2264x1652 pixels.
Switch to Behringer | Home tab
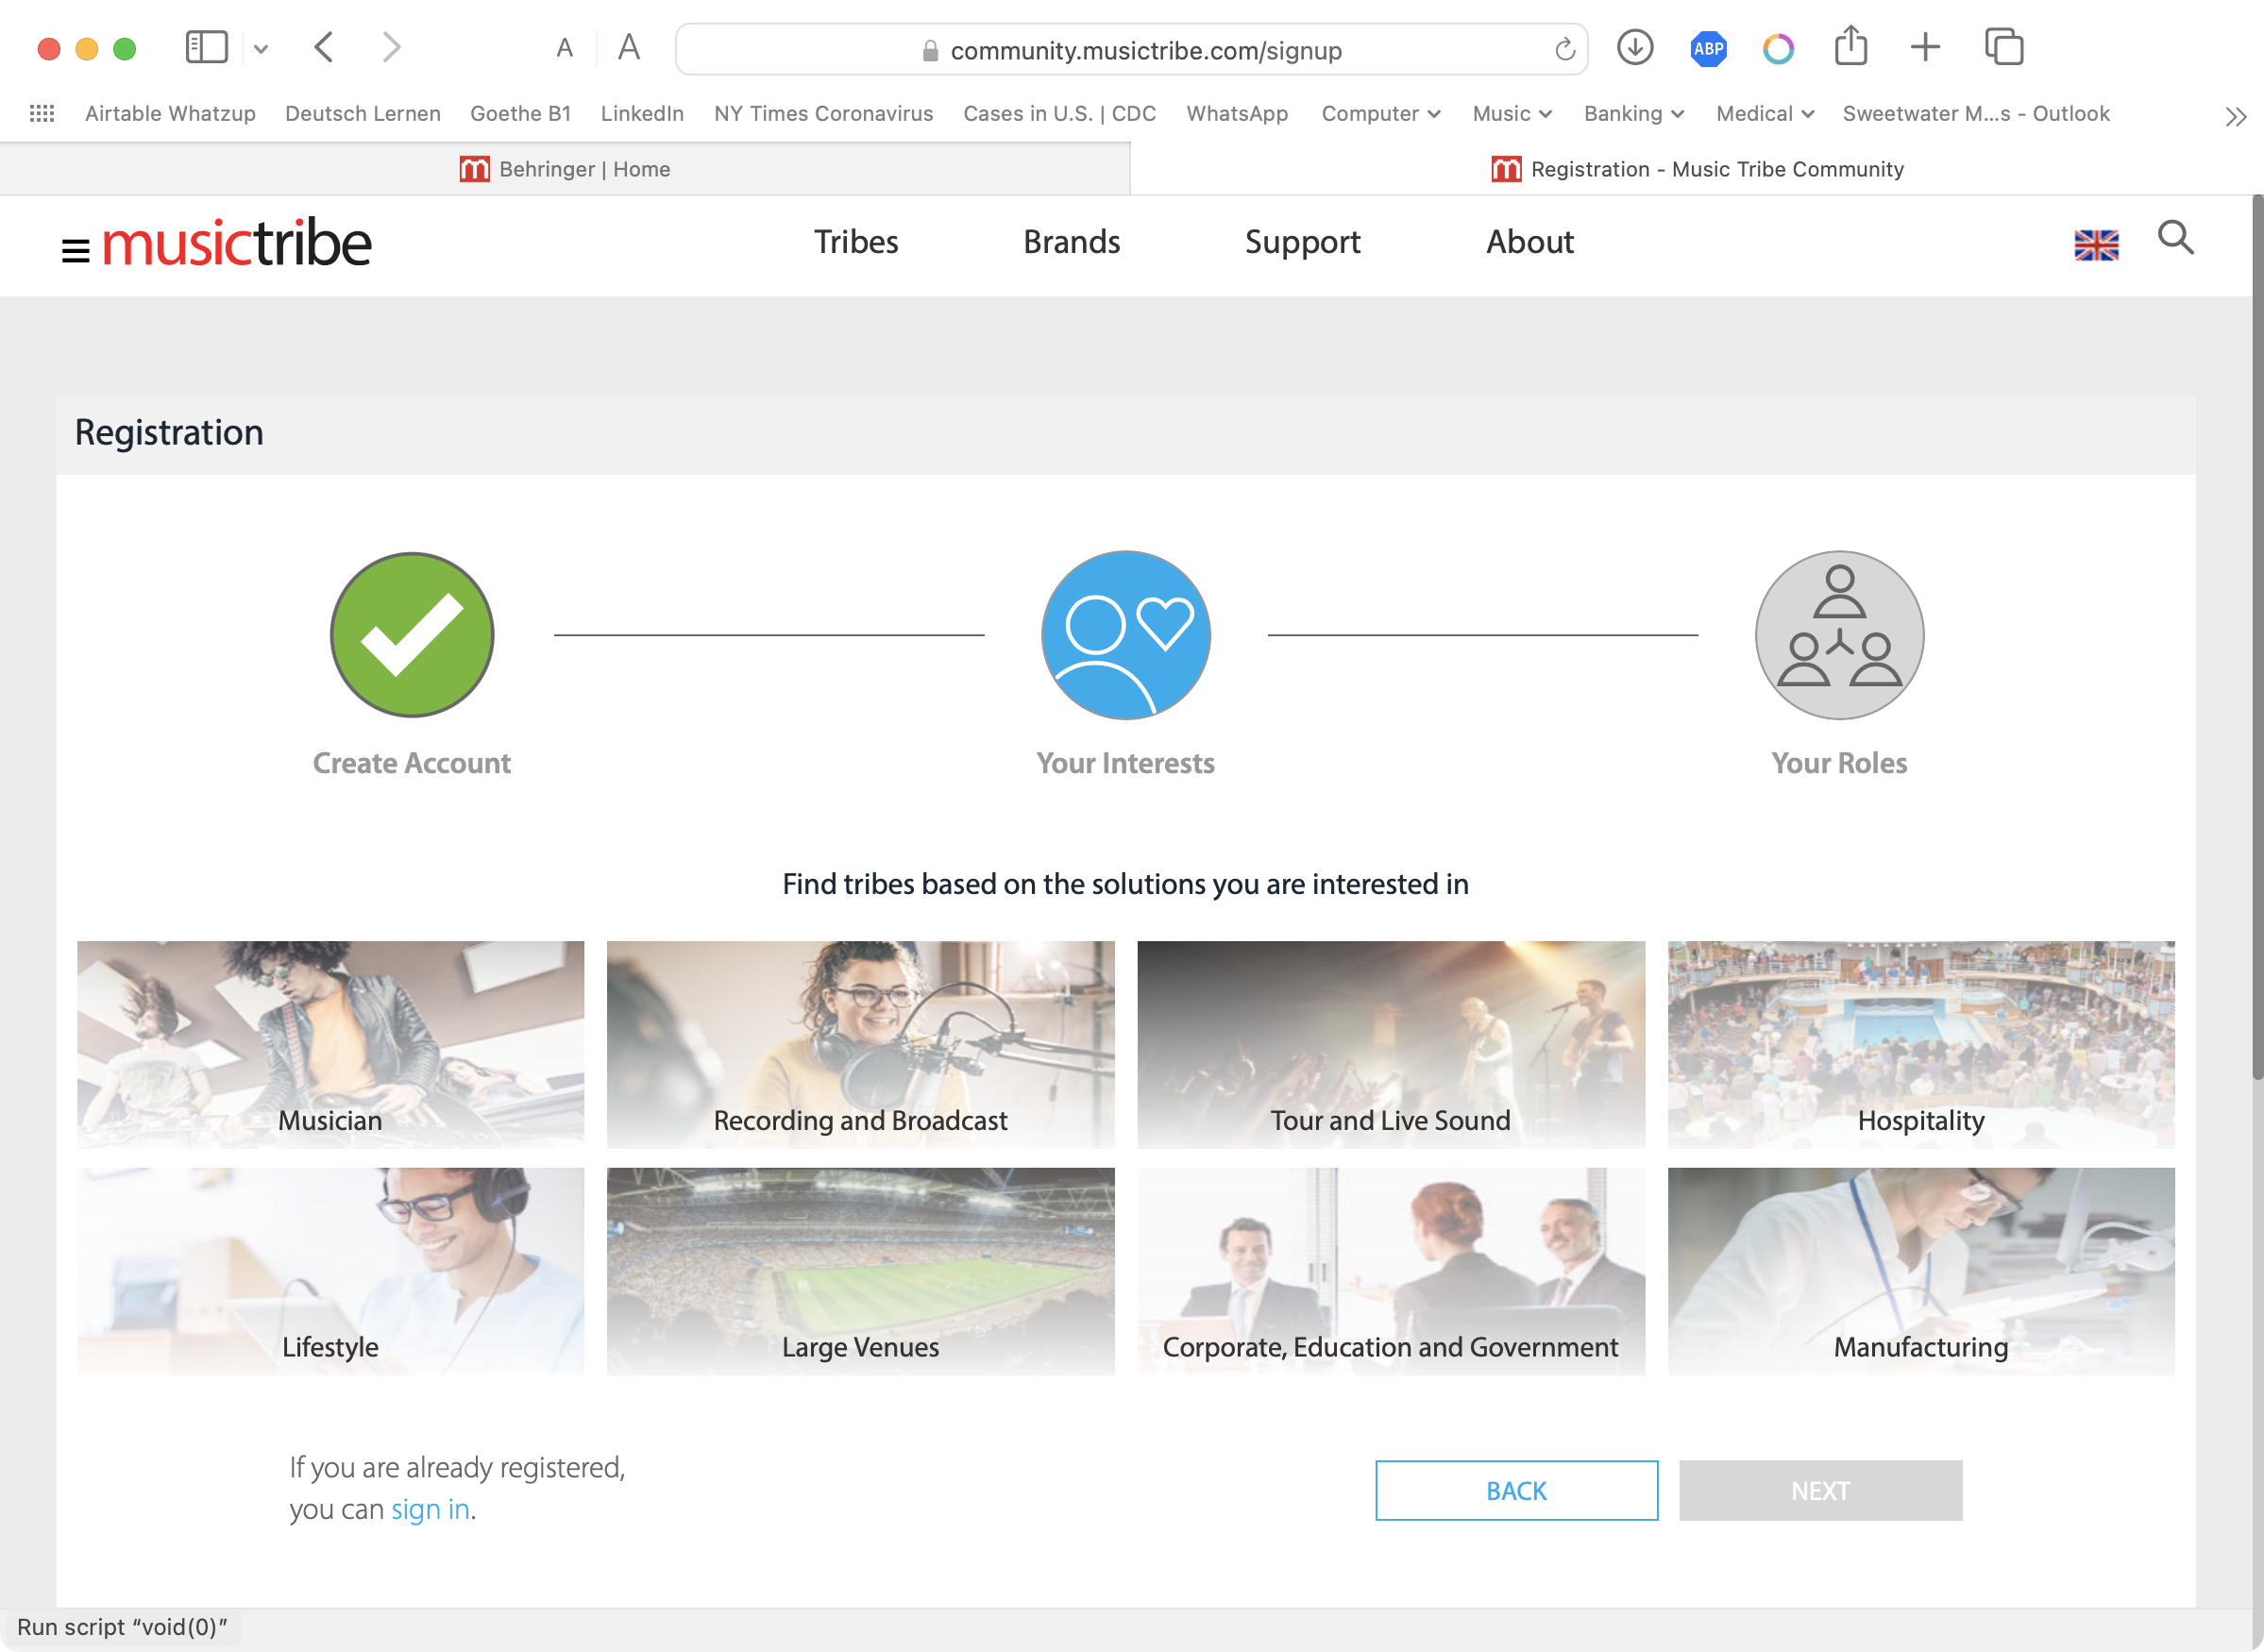(x=565, y=169)
